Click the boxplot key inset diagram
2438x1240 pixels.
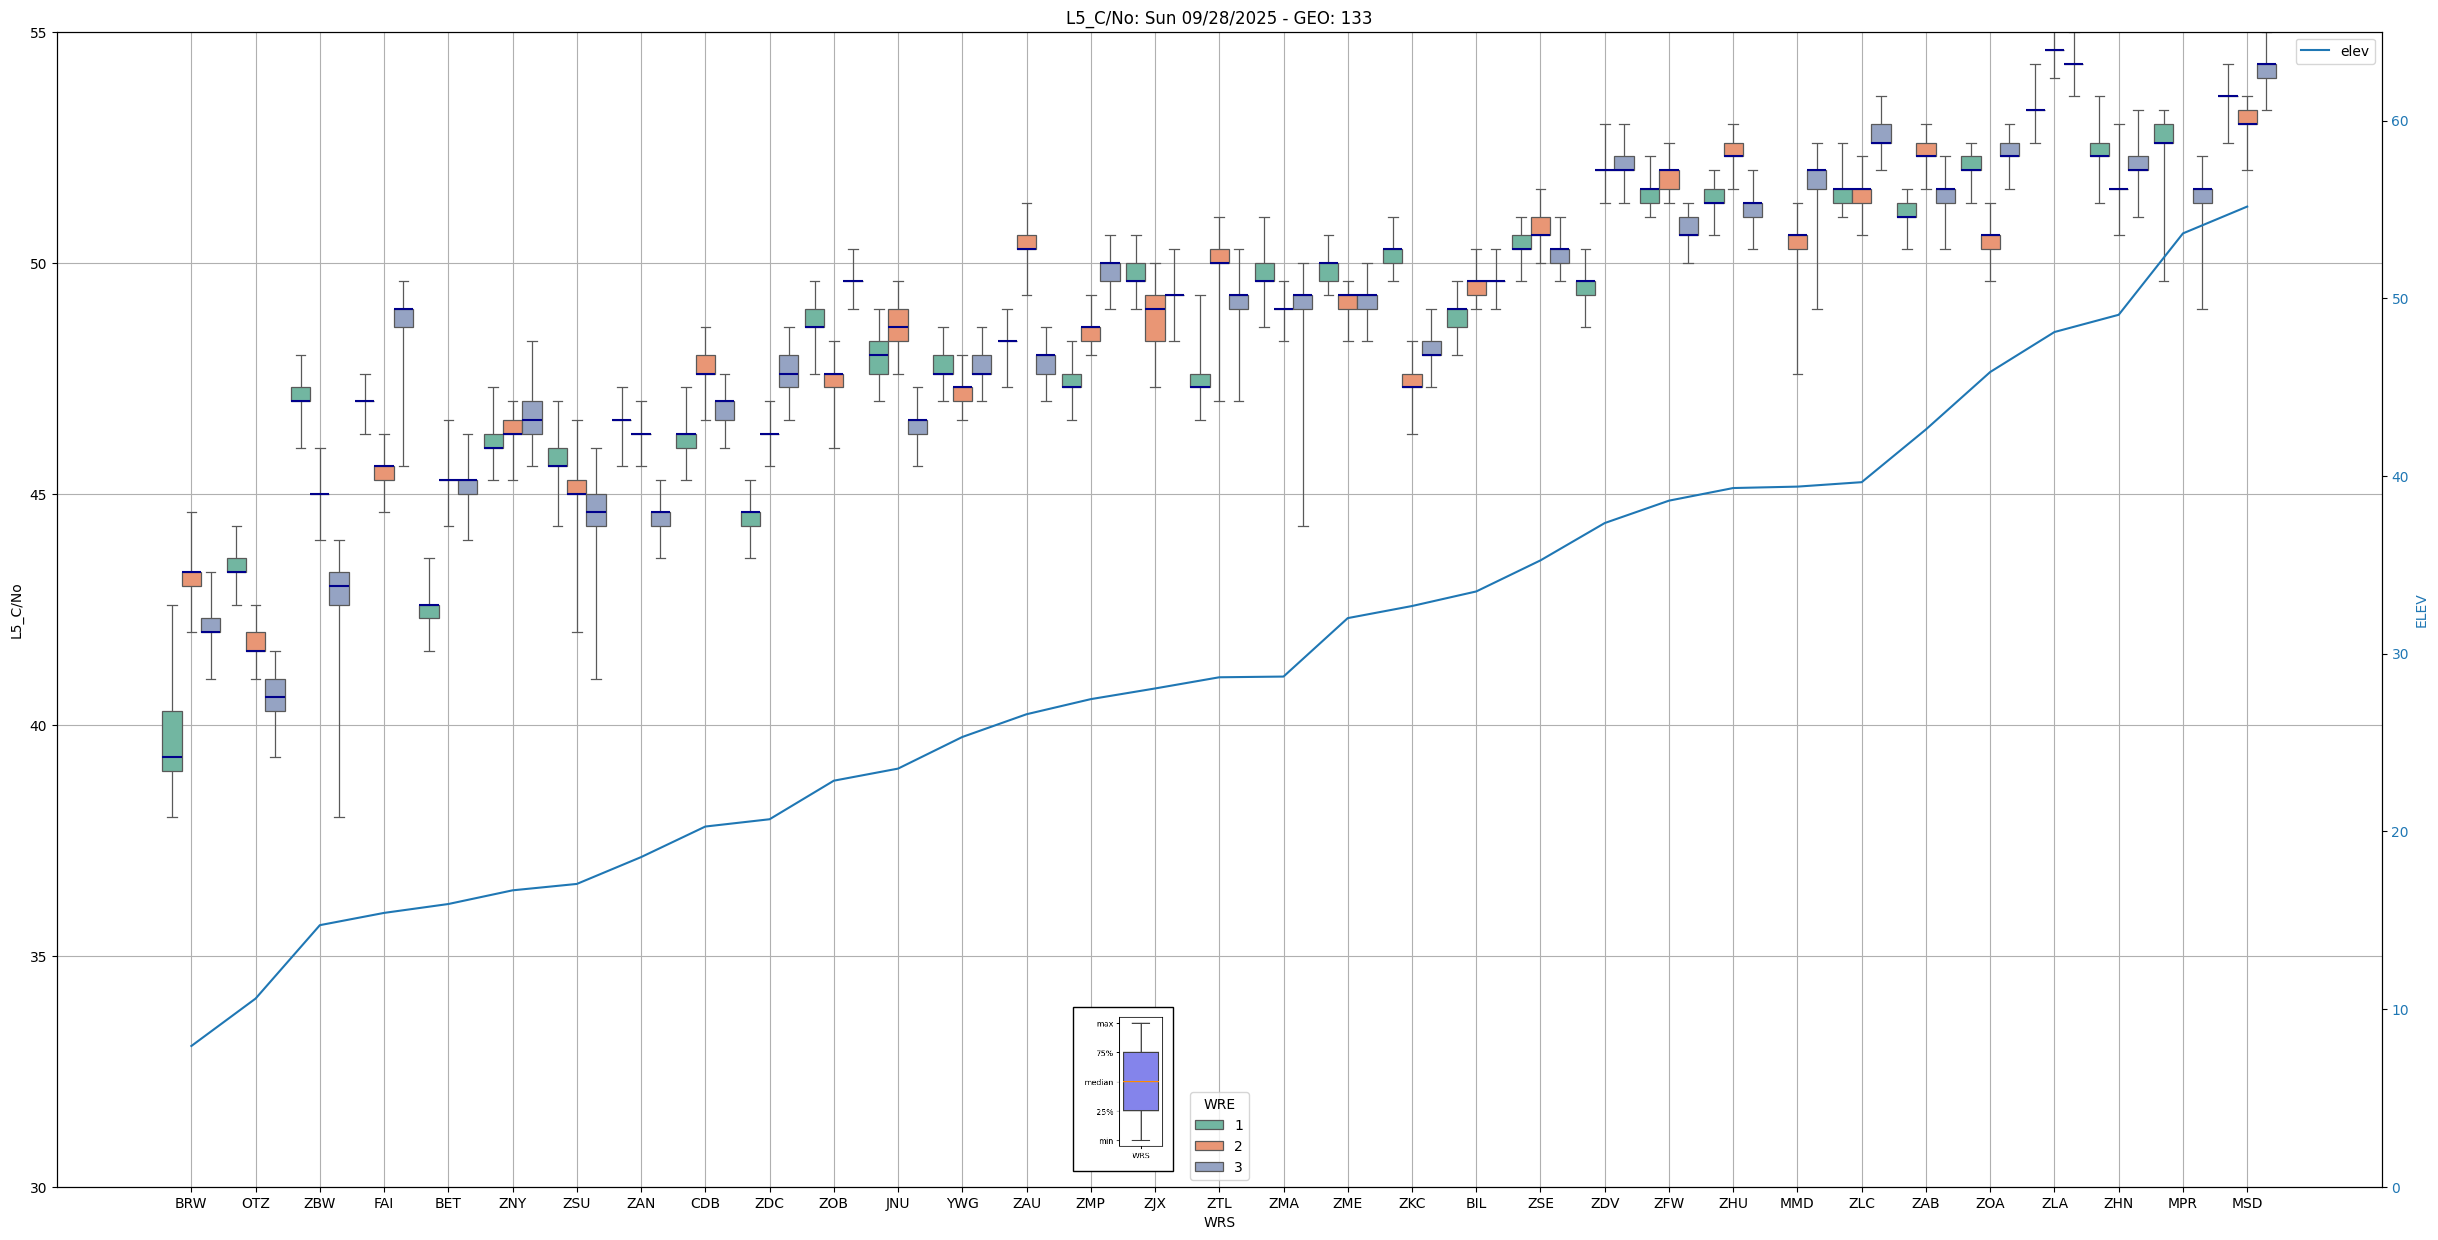point(1122,1089)
